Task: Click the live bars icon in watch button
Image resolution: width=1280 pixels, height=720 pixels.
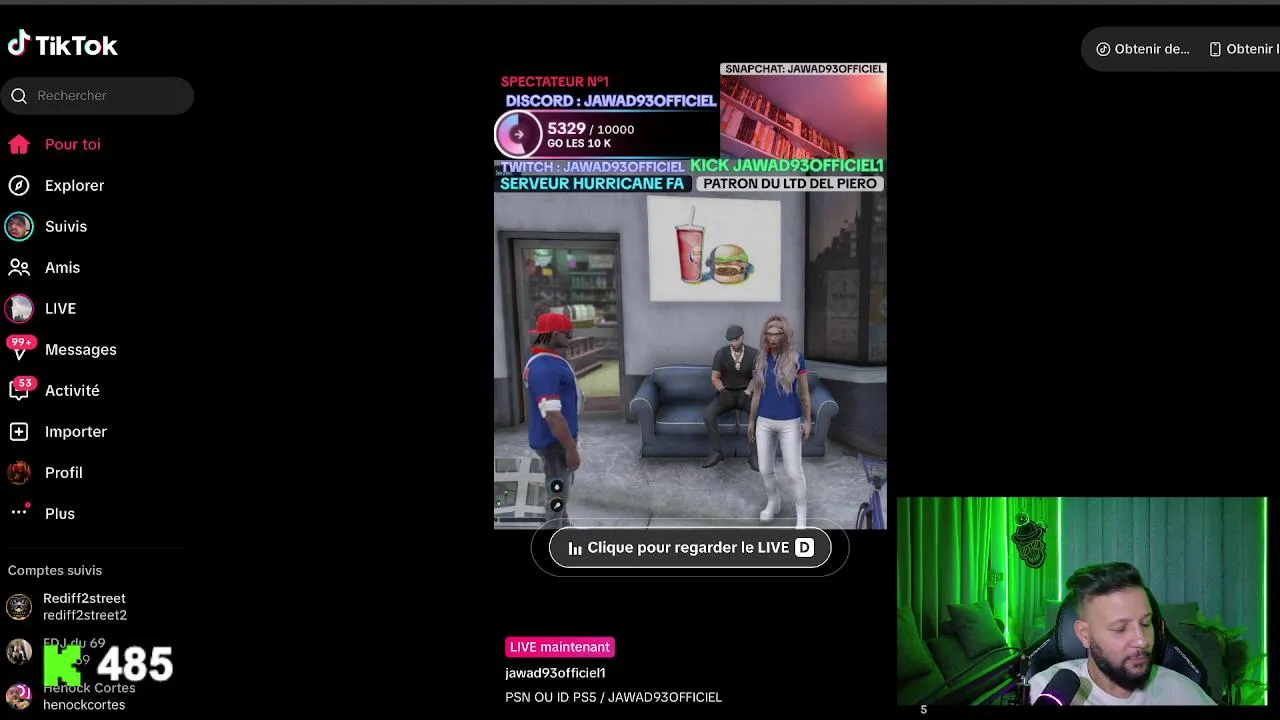Action: (x=575, y=548)
